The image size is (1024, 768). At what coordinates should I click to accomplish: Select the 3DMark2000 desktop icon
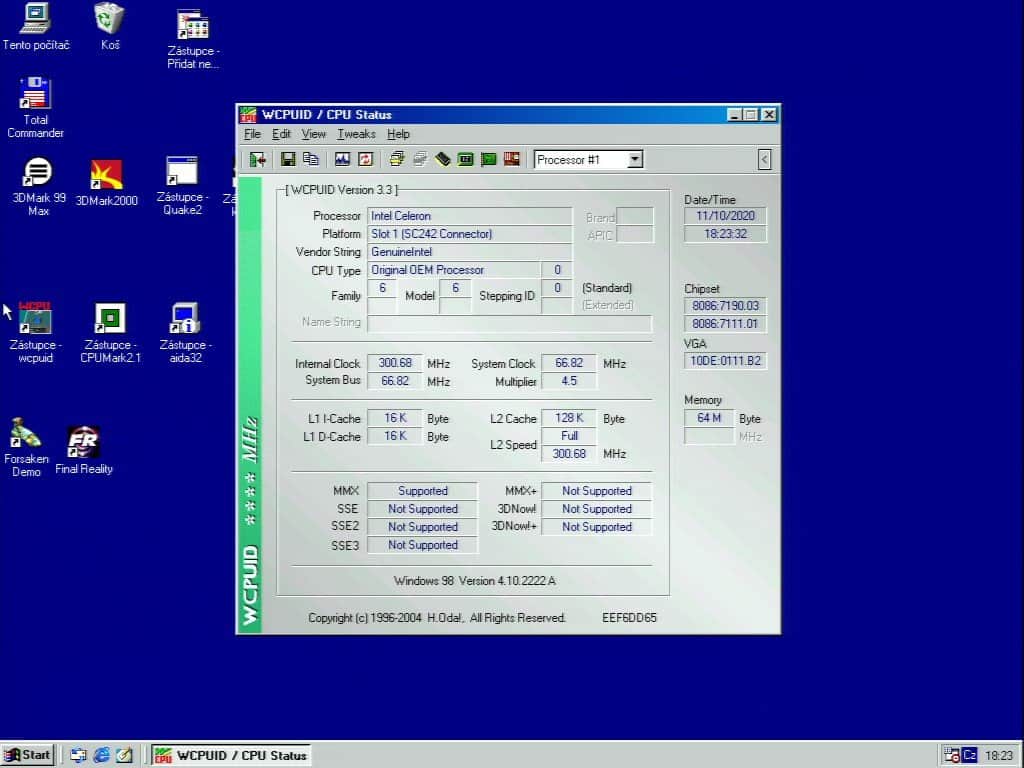(x=106, y=184)
